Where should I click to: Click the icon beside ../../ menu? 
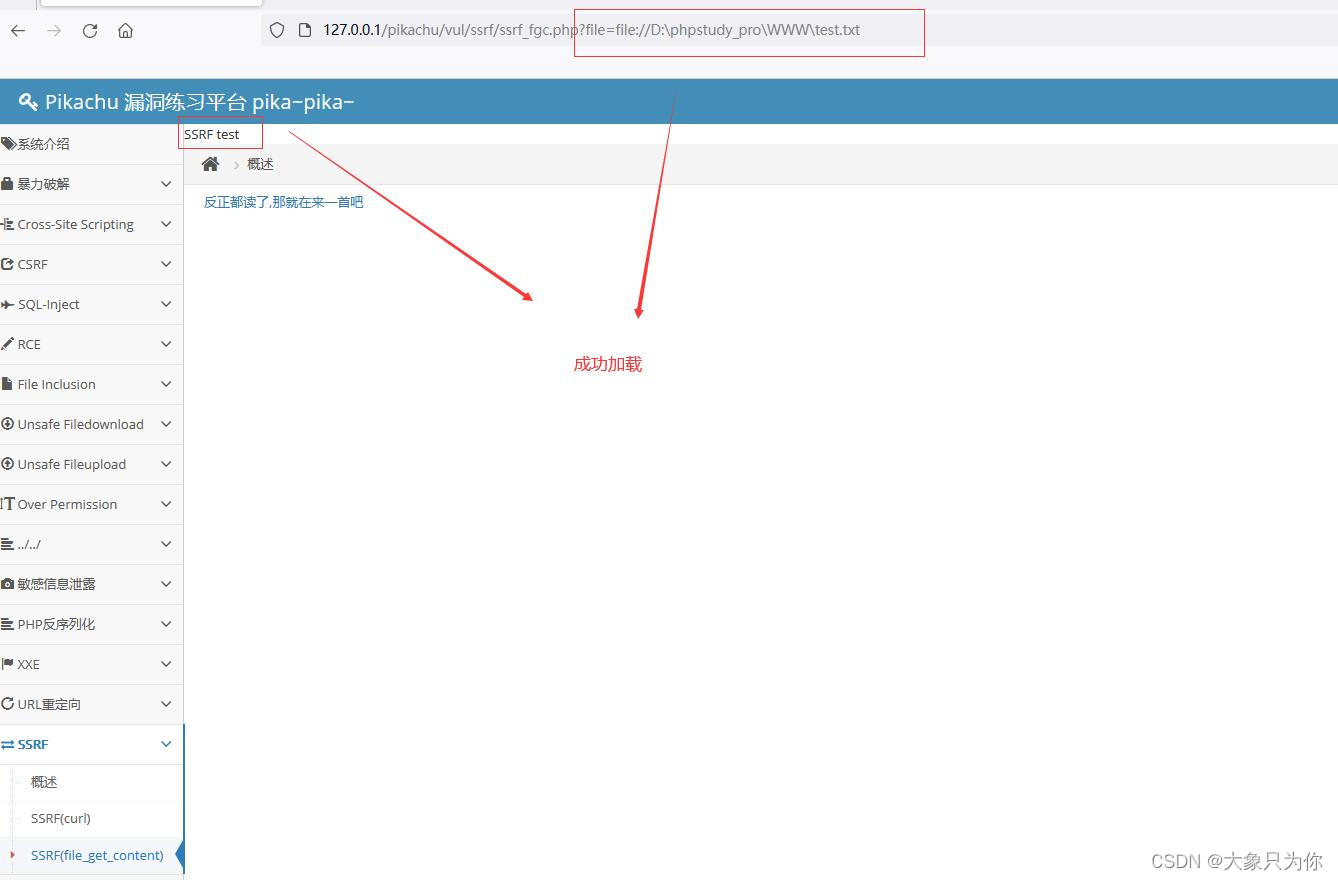point(8,544)
